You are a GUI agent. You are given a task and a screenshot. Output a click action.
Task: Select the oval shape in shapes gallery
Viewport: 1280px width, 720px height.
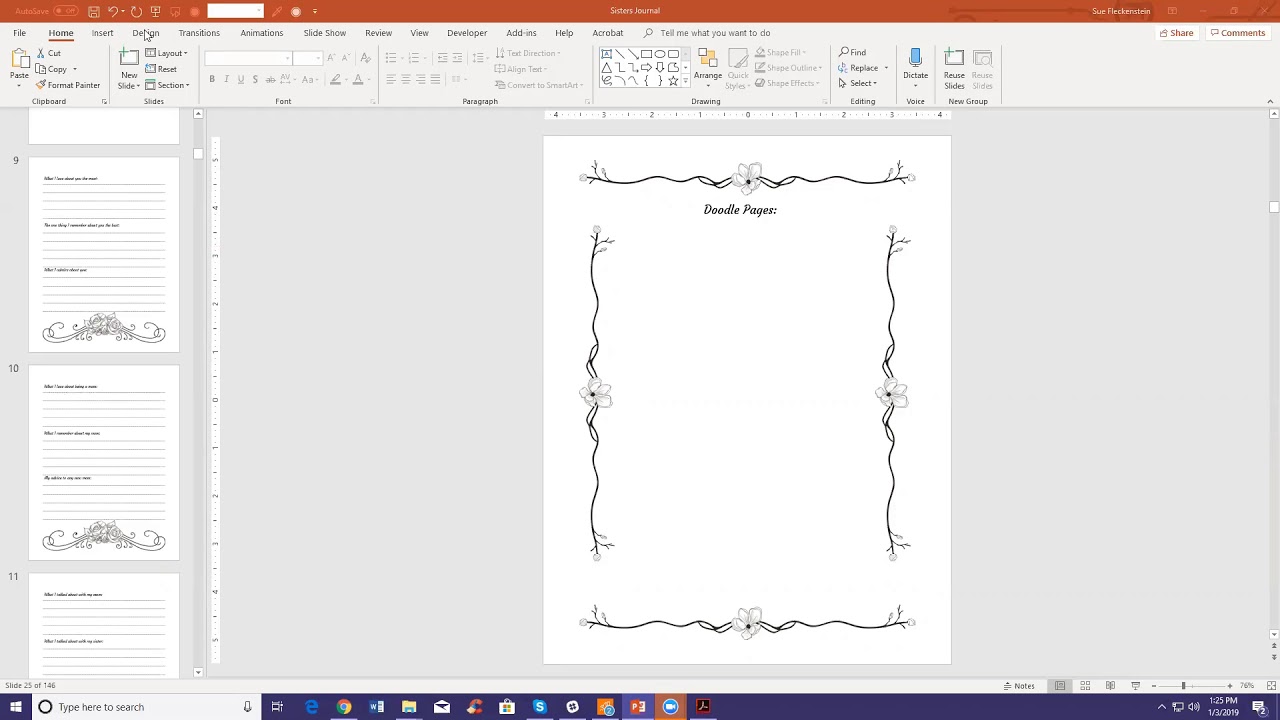[x=660, y=54]
